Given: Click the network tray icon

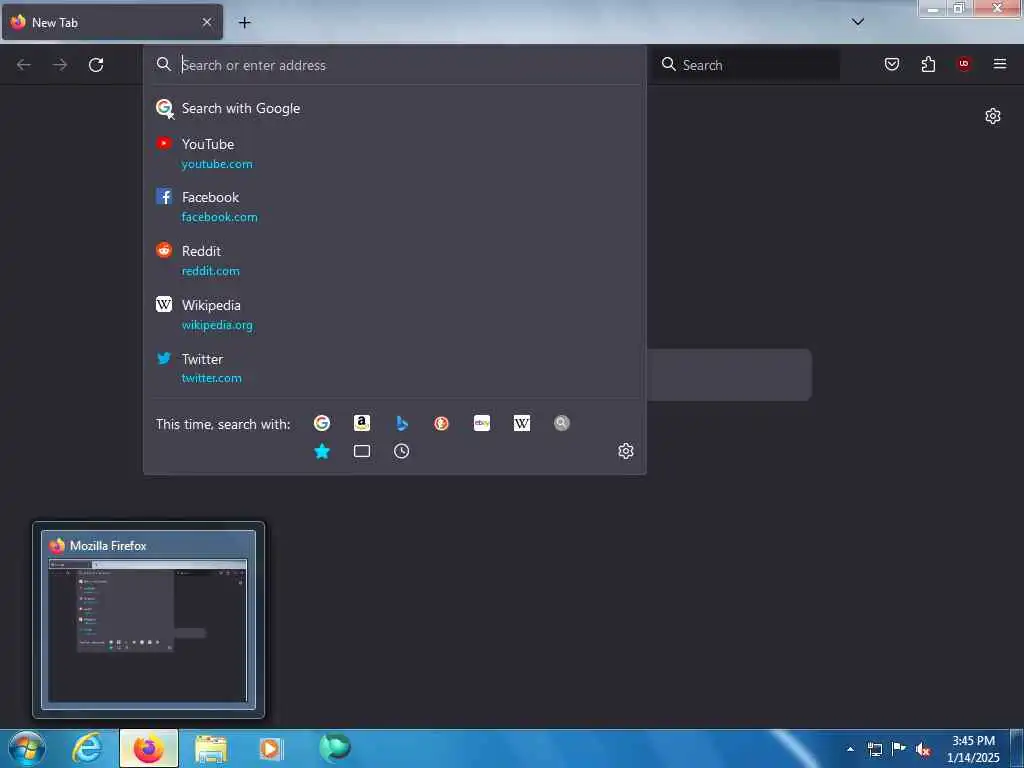Looking at the screenshot, I should [x=874, y=749].
